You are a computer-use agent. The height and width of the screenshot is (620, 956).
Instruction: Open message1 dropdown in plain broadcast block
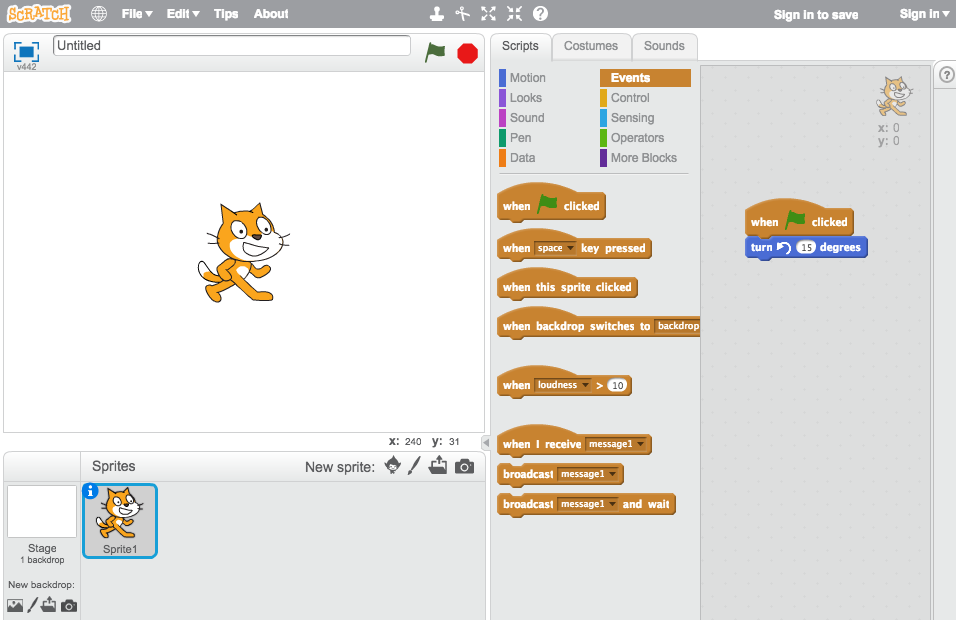588,474
